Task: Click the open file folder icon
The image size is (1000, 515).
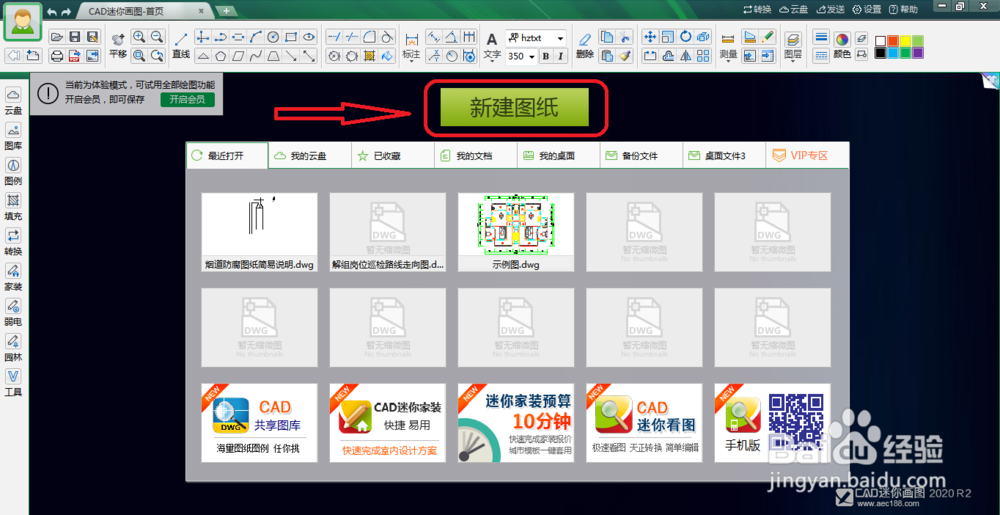Action: [x=57, y=37]
